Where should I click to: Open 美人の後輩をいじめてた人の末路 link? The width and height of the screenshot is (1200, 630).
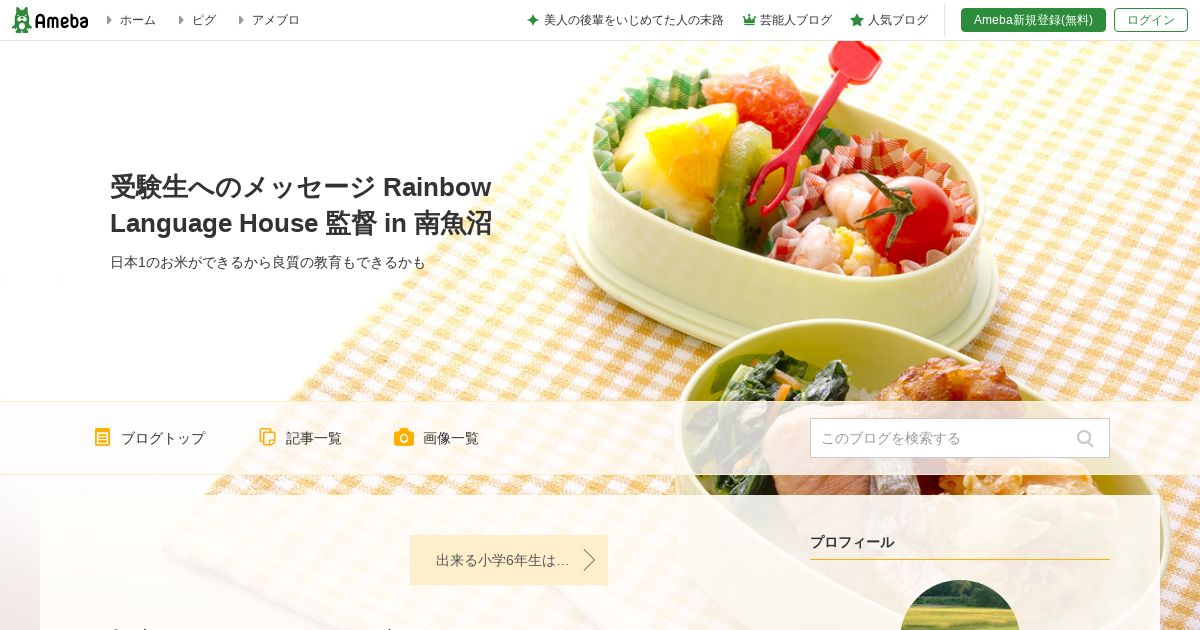click(634, 20)
